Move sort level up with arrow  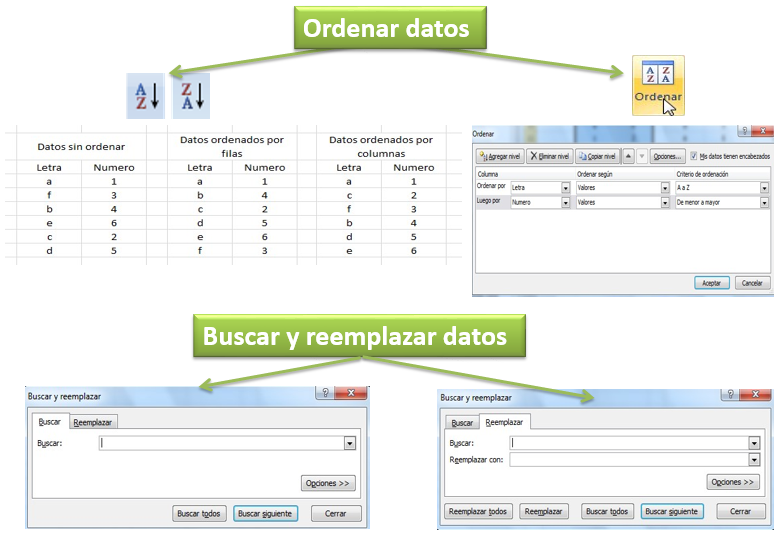pyautogui.click(x=628, y=156)
